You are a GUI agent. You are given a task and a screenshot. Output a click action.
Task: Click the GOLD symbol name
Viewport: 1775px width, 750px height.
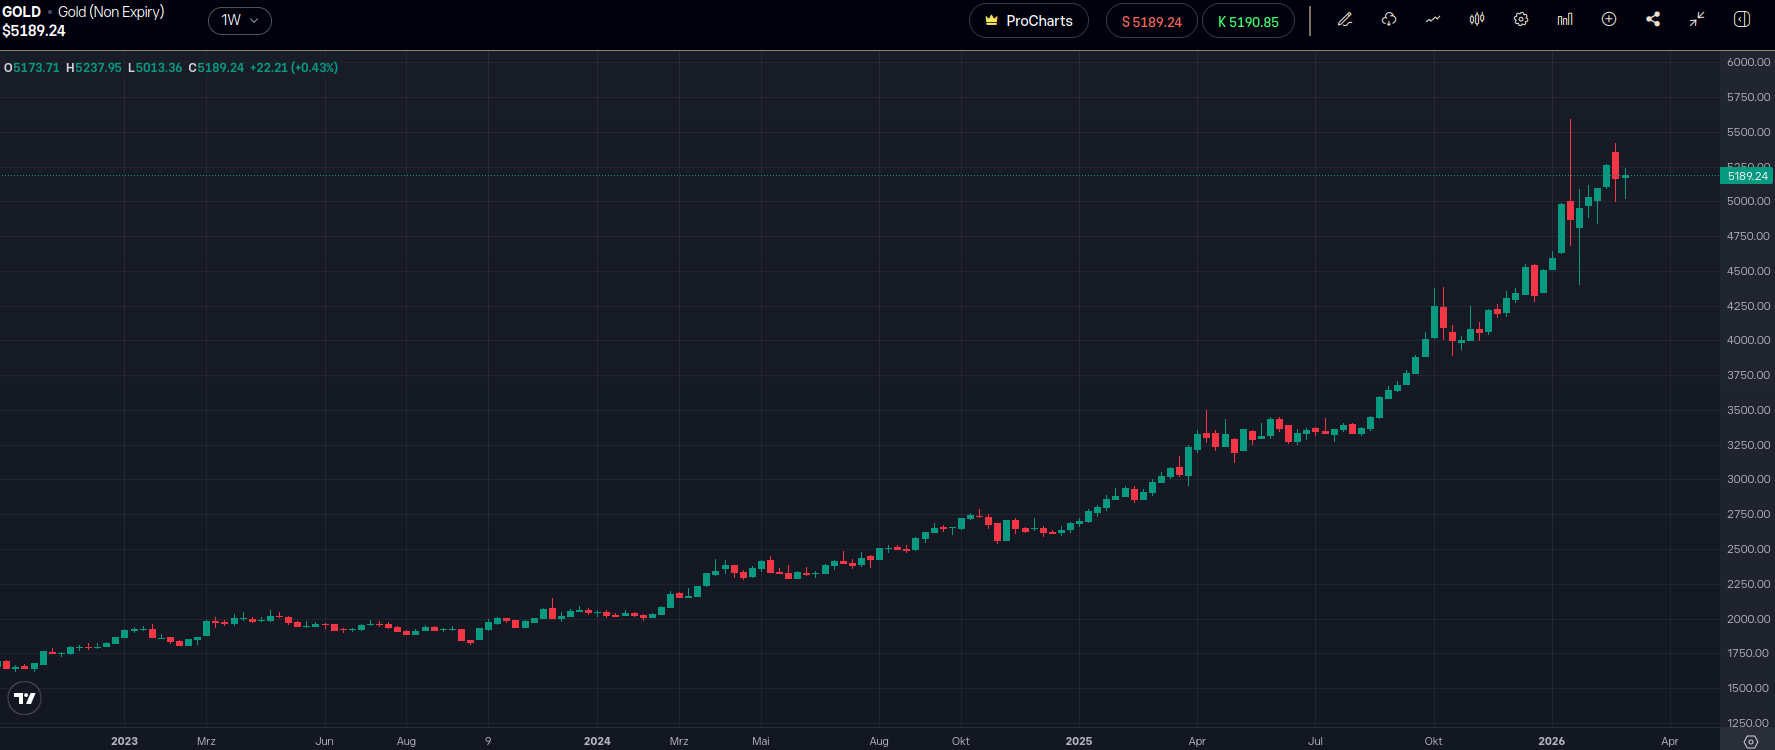tap(22, 12)
